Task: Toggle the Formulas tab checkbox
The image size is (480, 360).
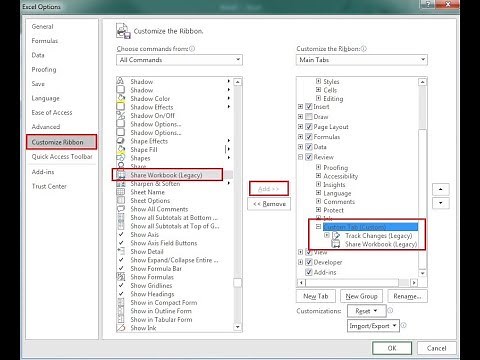Action: [309, 137]
